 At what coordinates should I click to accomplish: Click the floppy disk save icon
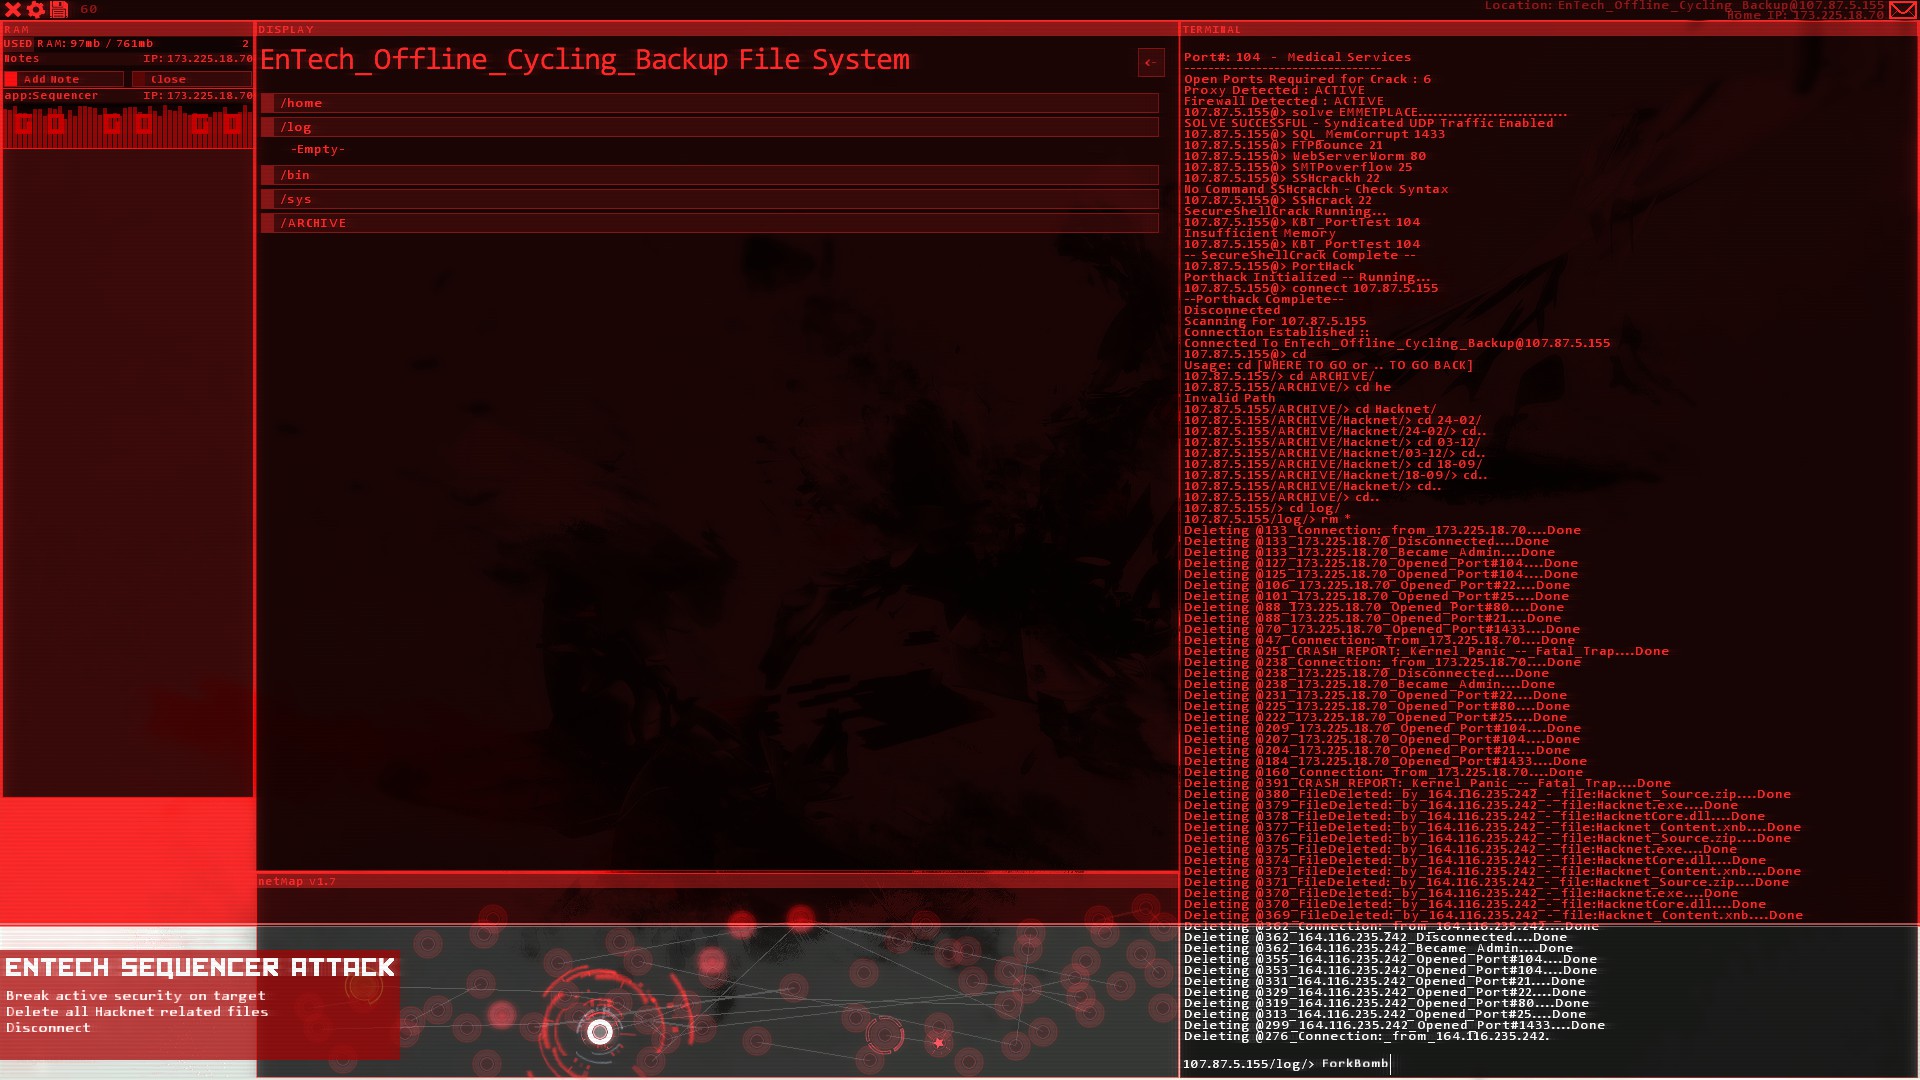tap(59, 9)
